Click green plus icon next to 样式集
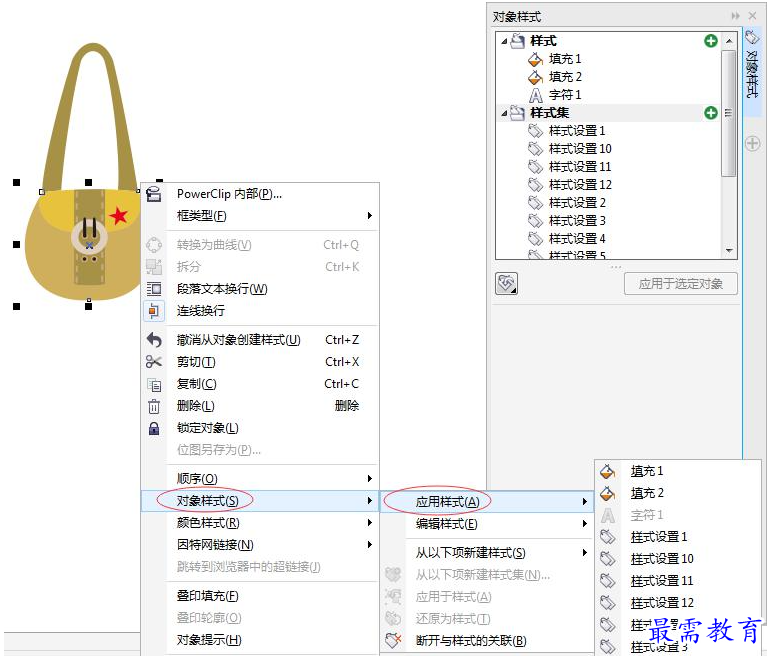 point(711,113)
